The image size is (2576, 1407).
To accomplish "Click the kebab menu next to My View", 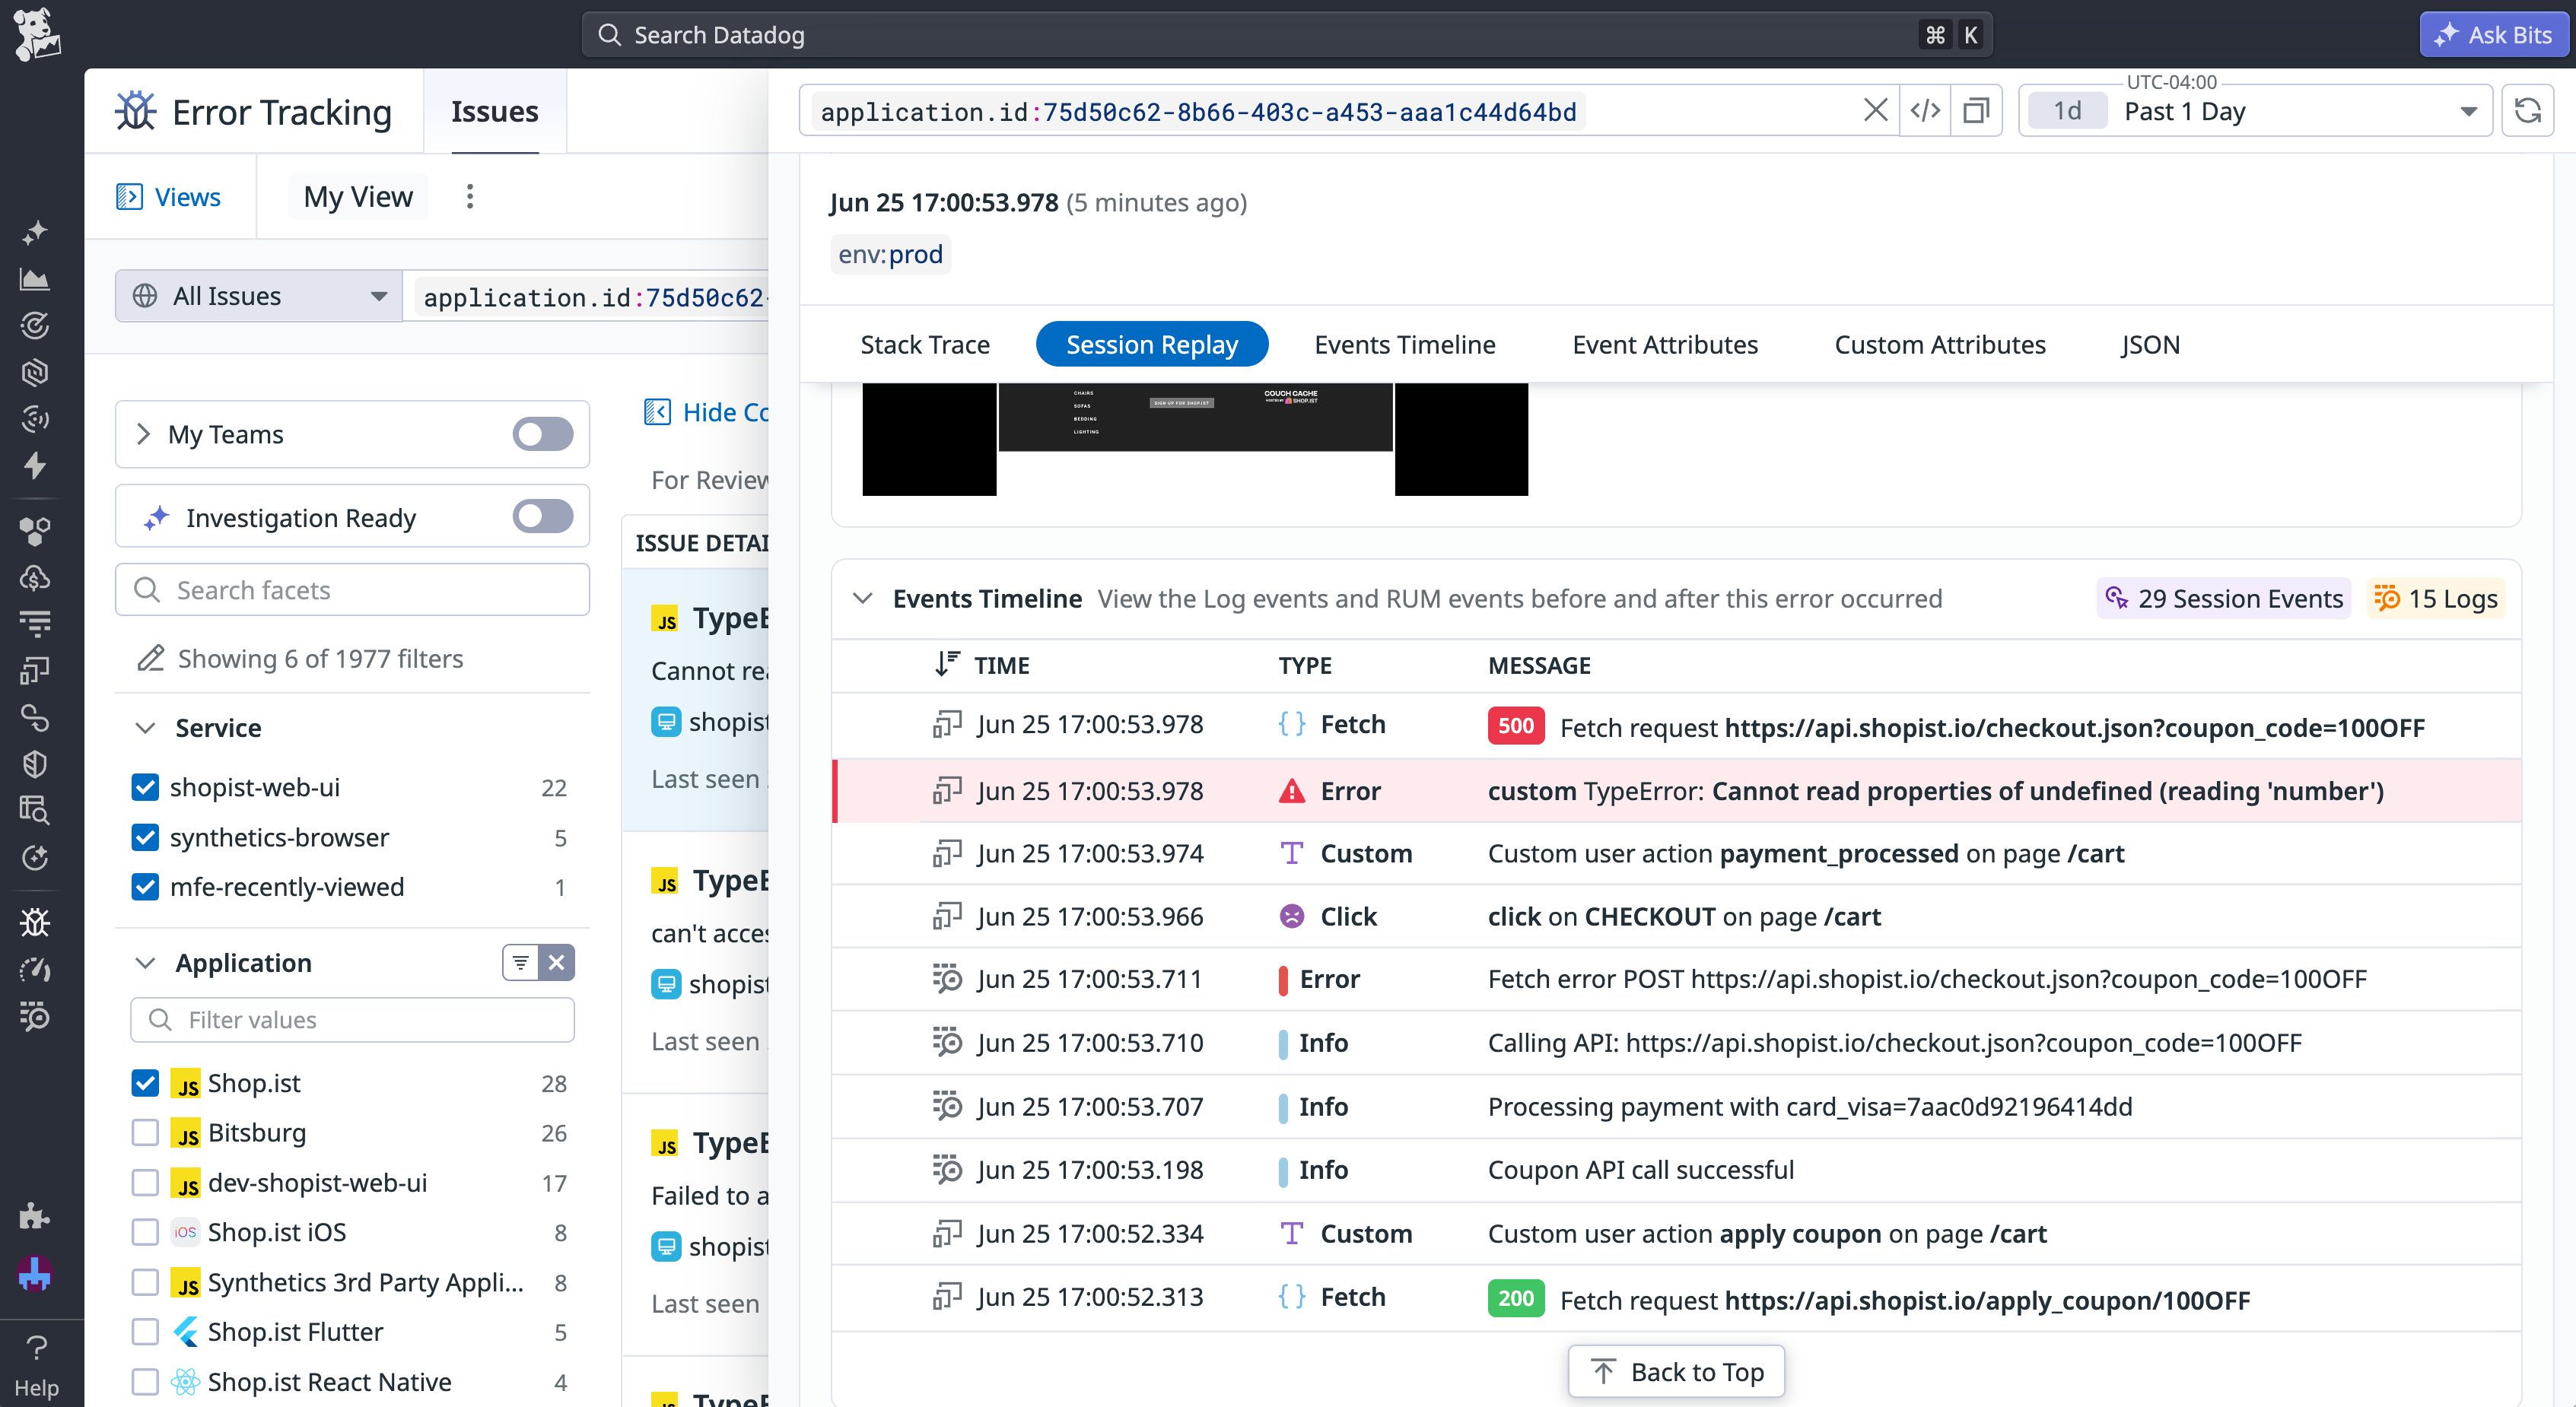I will [x=469, y=196].
